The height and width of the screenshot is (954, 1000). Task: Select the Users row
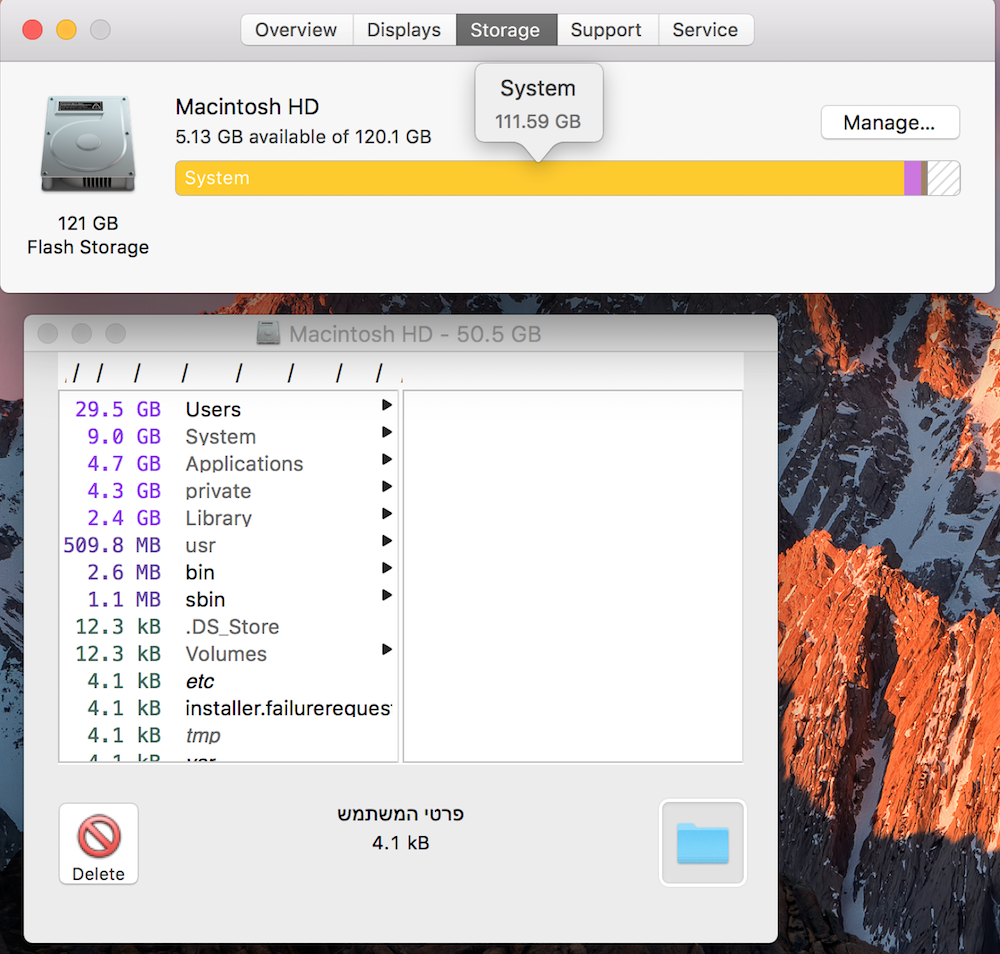(x=228, y=409)
